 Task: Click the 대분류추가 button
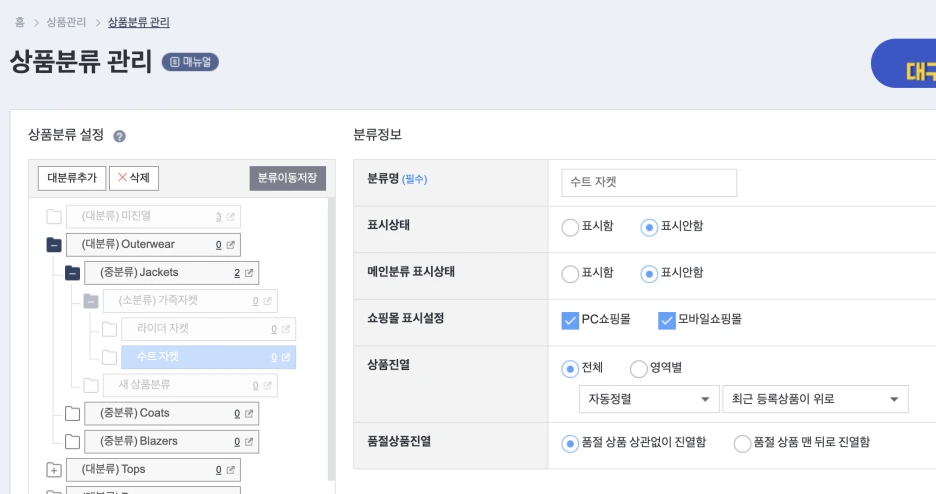coord(72,178)
